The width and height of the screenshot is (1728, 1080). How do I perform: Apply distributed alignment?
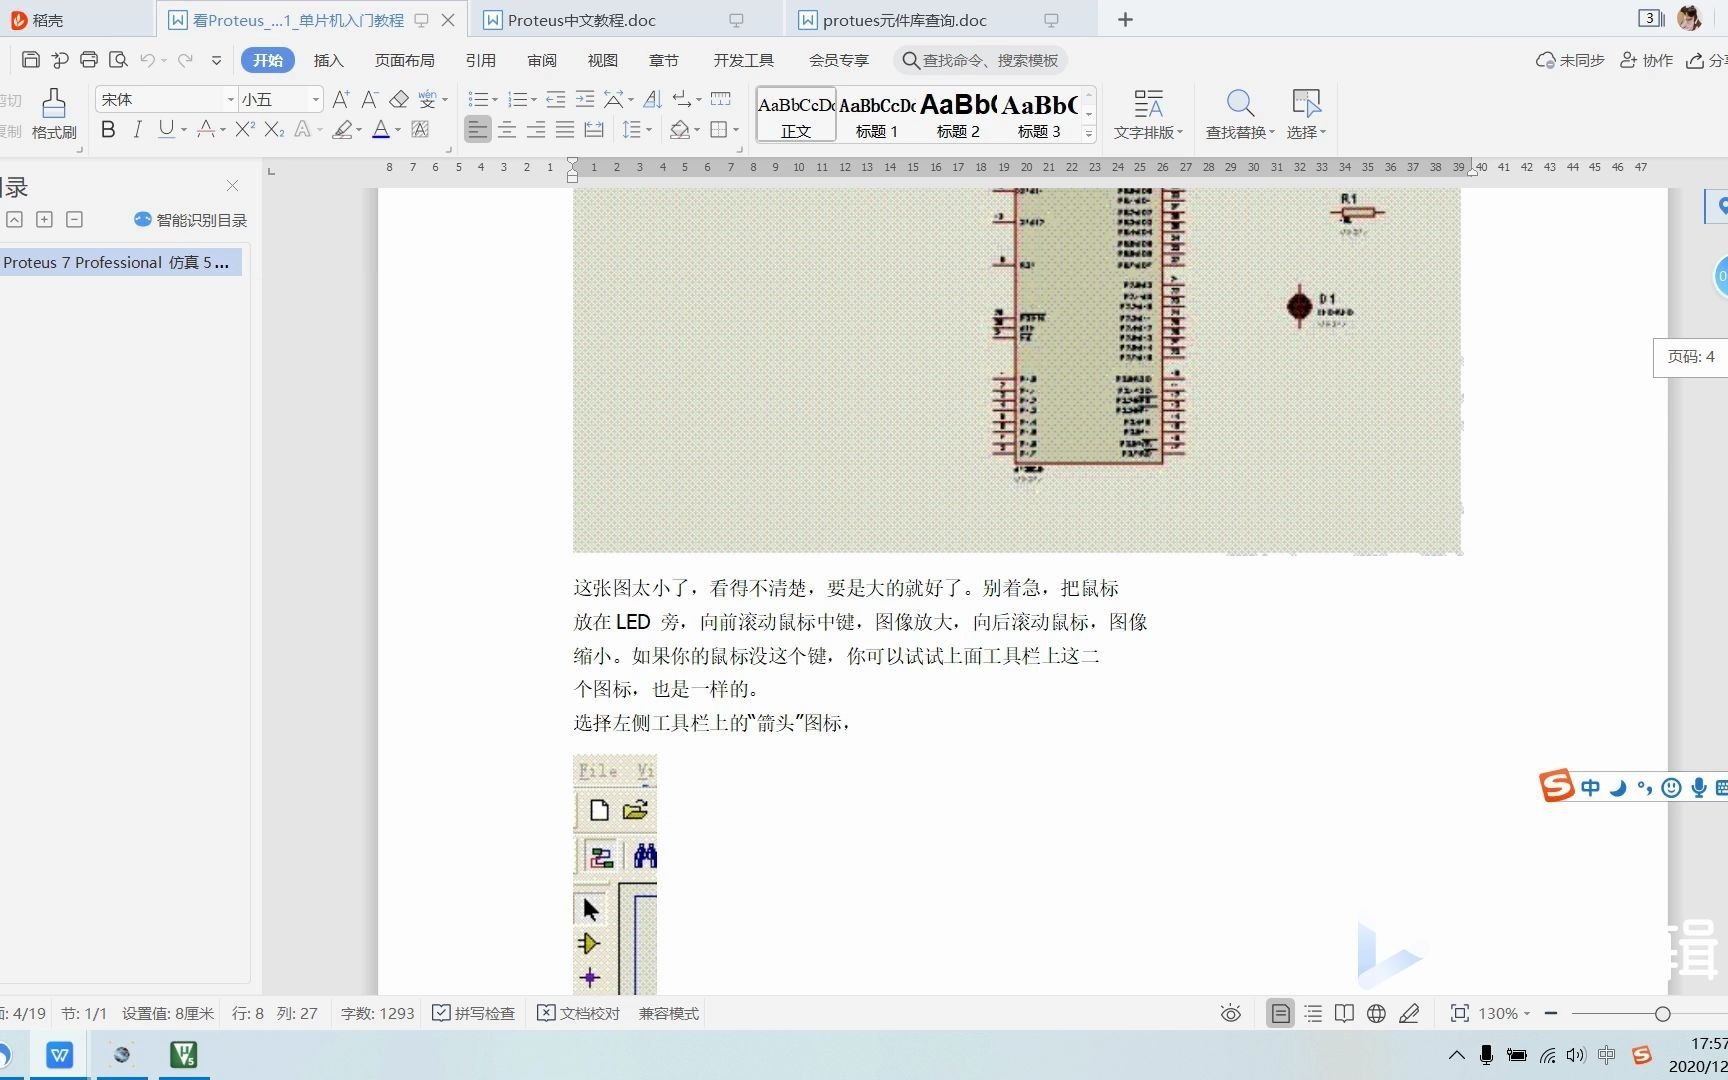(x=594, y=129)
